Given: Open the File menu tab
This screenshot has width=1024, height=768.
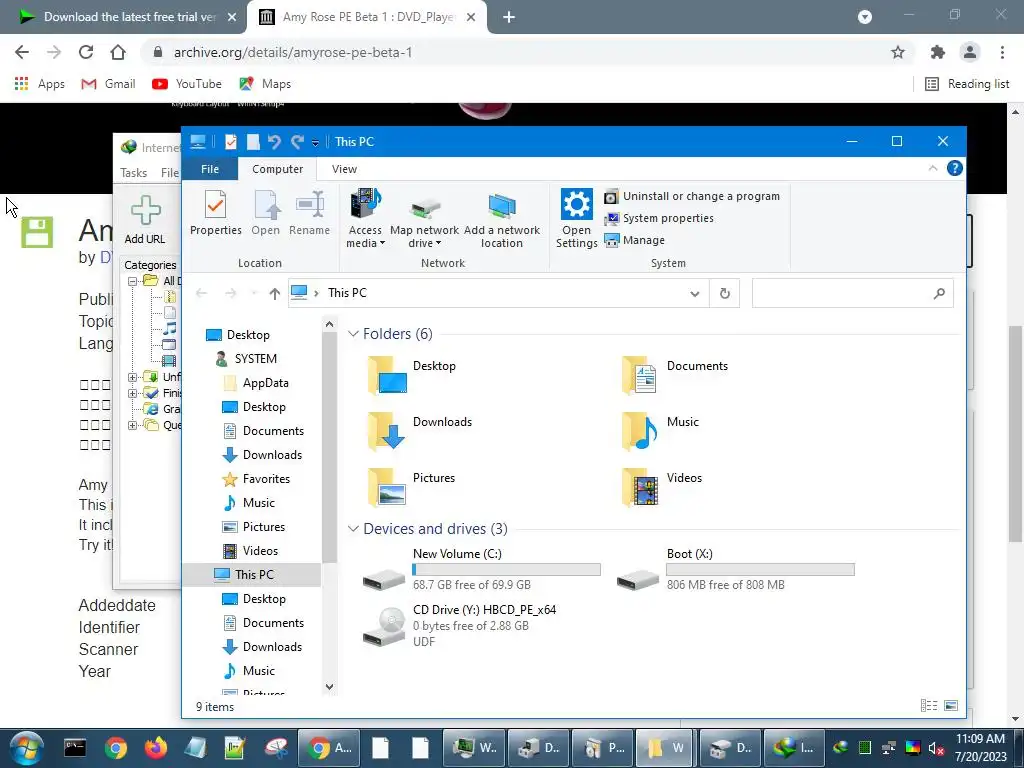Looking at the screenshot, I should [x=210, y=169].
